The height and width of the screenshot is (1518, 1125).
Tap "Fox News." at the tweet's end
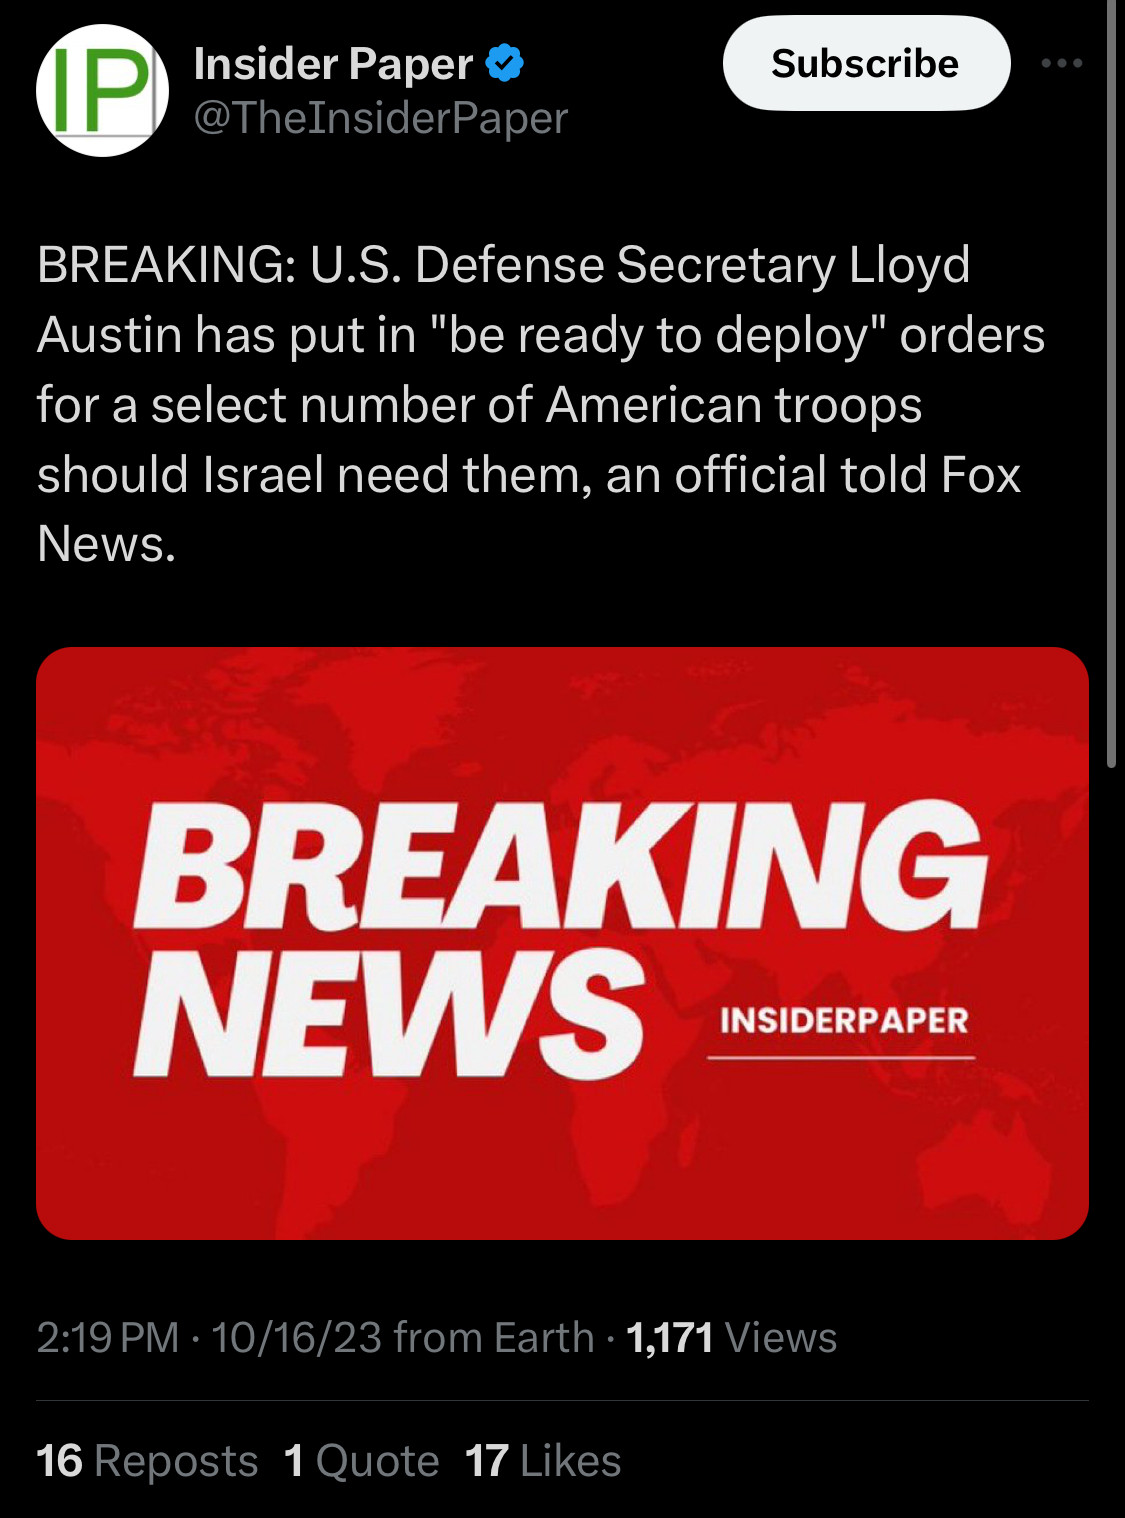(529, 509)
